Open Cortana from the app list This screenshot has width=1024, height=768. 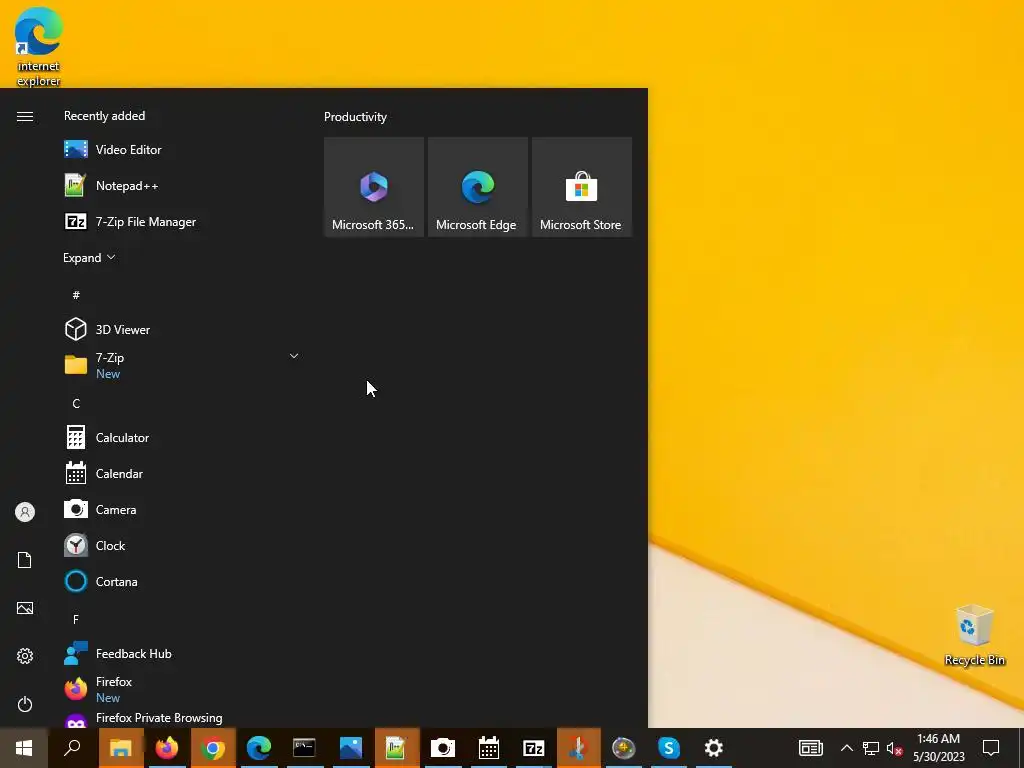(181, 581)
